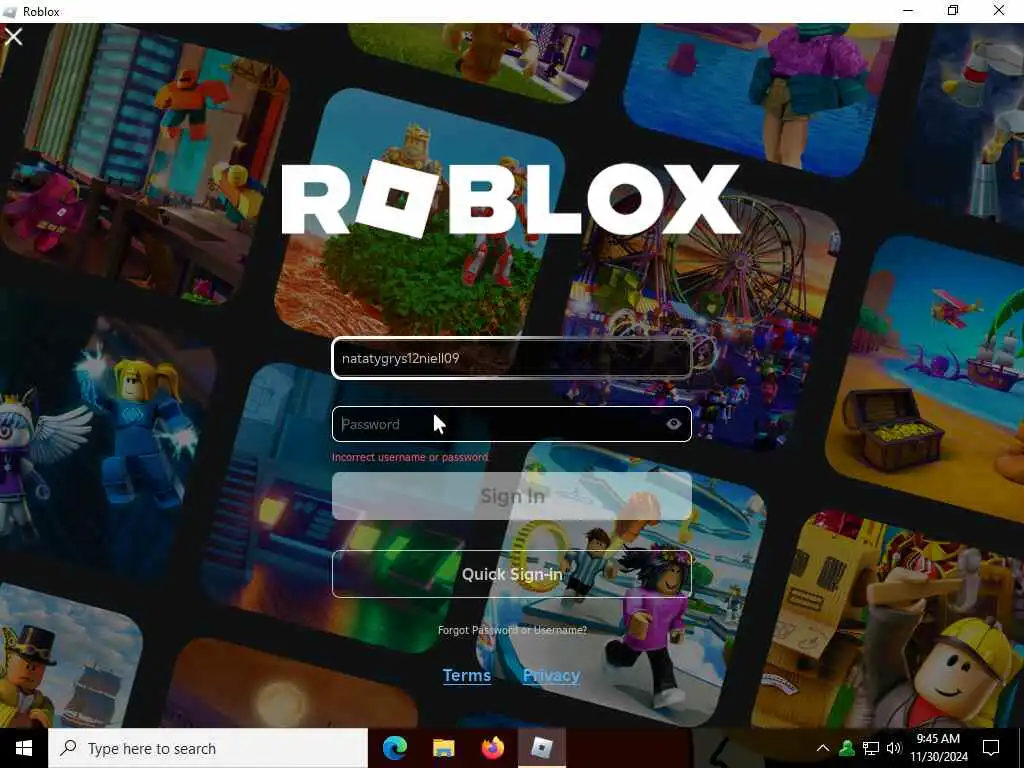Restore down the Roblox window
Viewport: 1024px width, 768px height.
953,10
